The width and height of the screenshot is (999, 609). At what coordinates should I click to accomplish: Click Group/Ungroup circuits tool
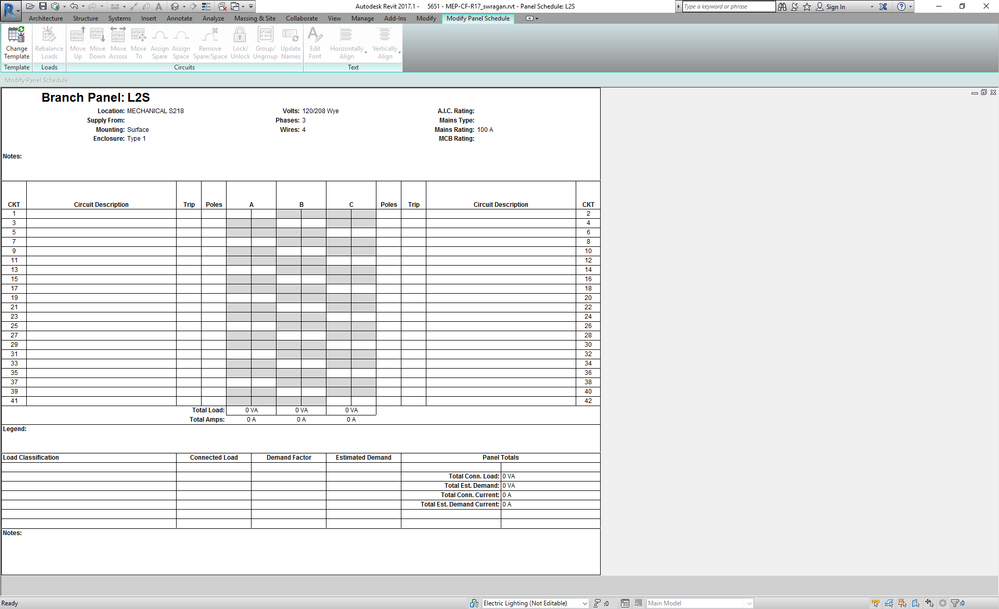(x=265, y=43)
